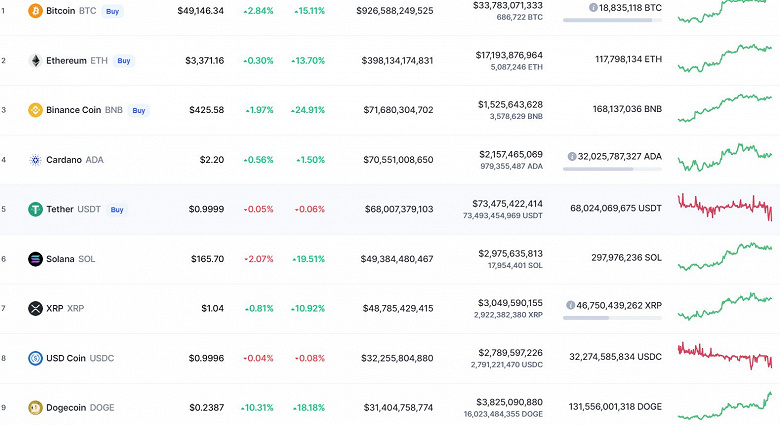Open the Solana name link
Viewport: 780px width, 425px height.
pos(62,259)
